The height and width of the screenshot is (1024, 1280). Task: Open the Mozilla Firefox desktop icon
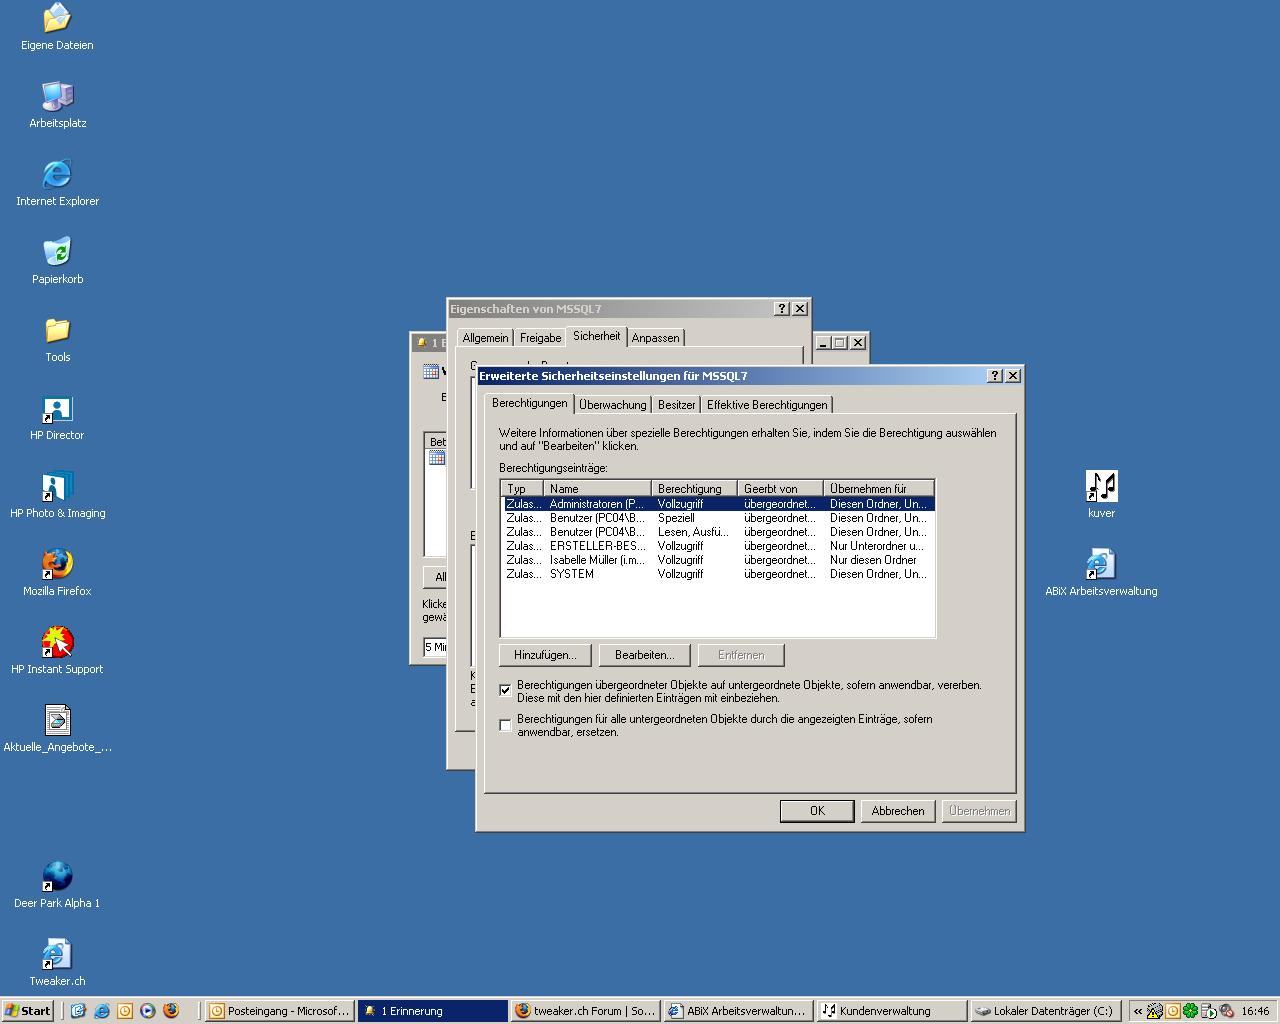point(57,565)
